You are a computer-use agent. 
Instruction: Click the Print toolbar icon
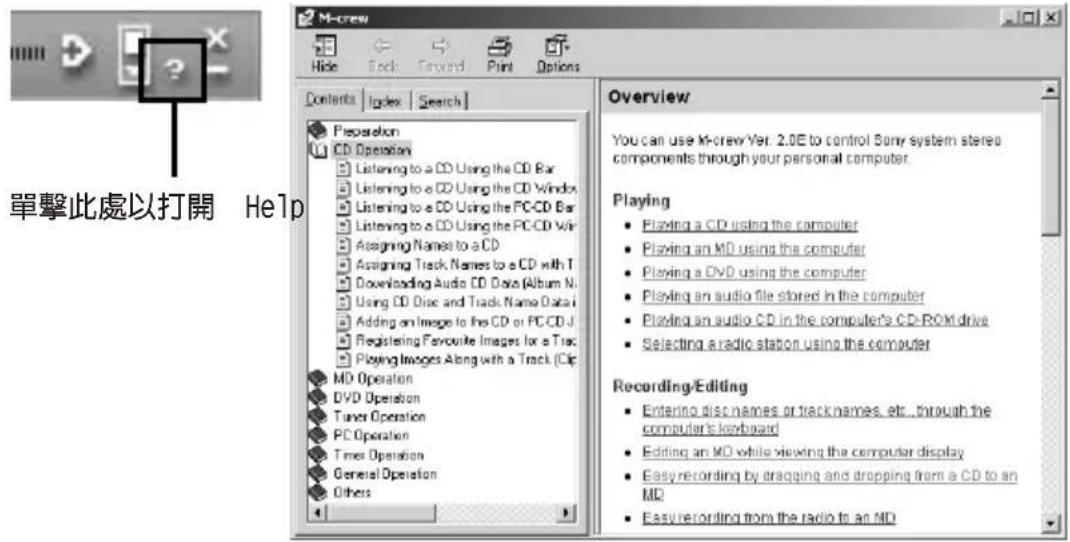[x=500, y=54]
